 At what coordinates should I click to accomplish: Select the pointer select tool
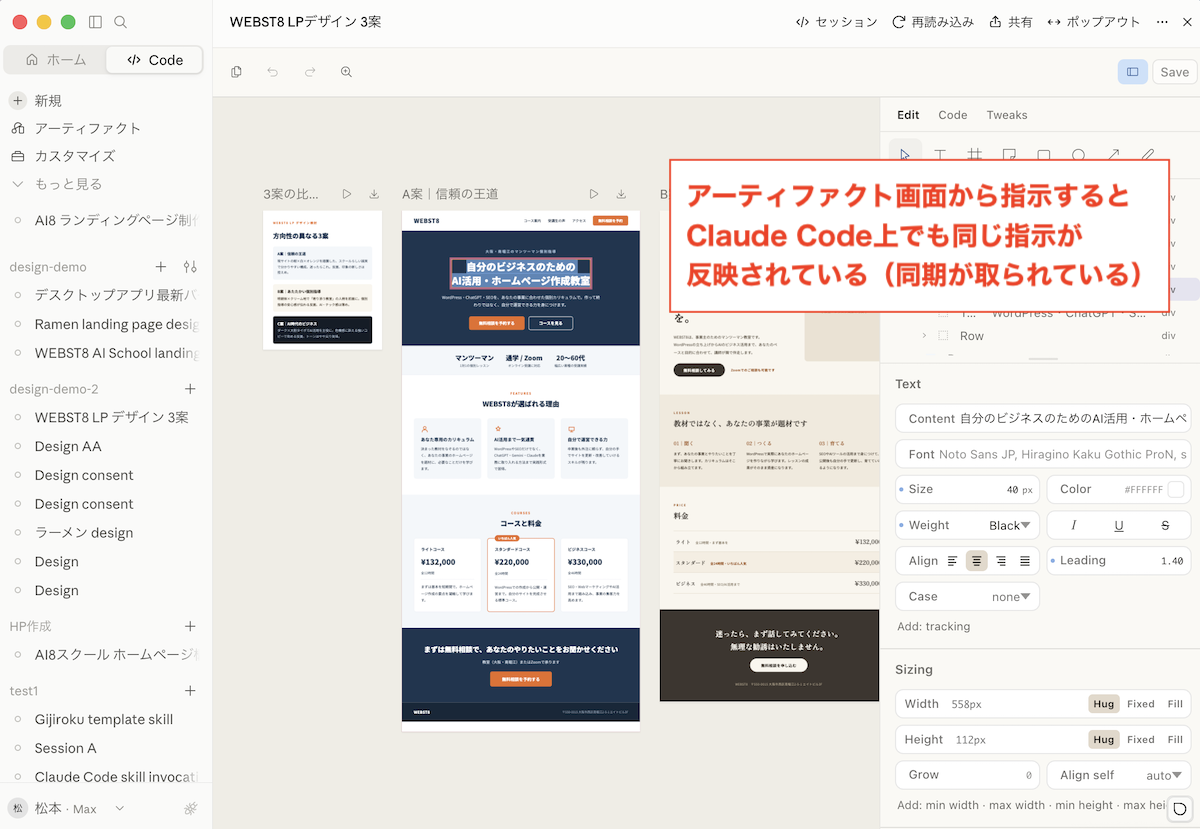[x=905, y=155]
